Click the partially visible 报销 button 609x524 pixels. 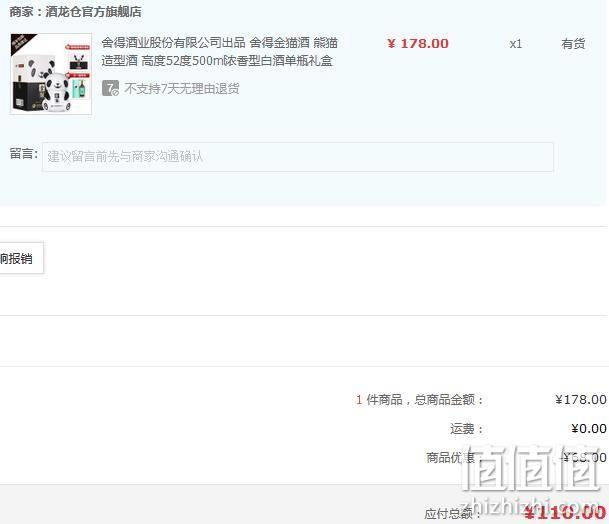[x=19, y=258]
